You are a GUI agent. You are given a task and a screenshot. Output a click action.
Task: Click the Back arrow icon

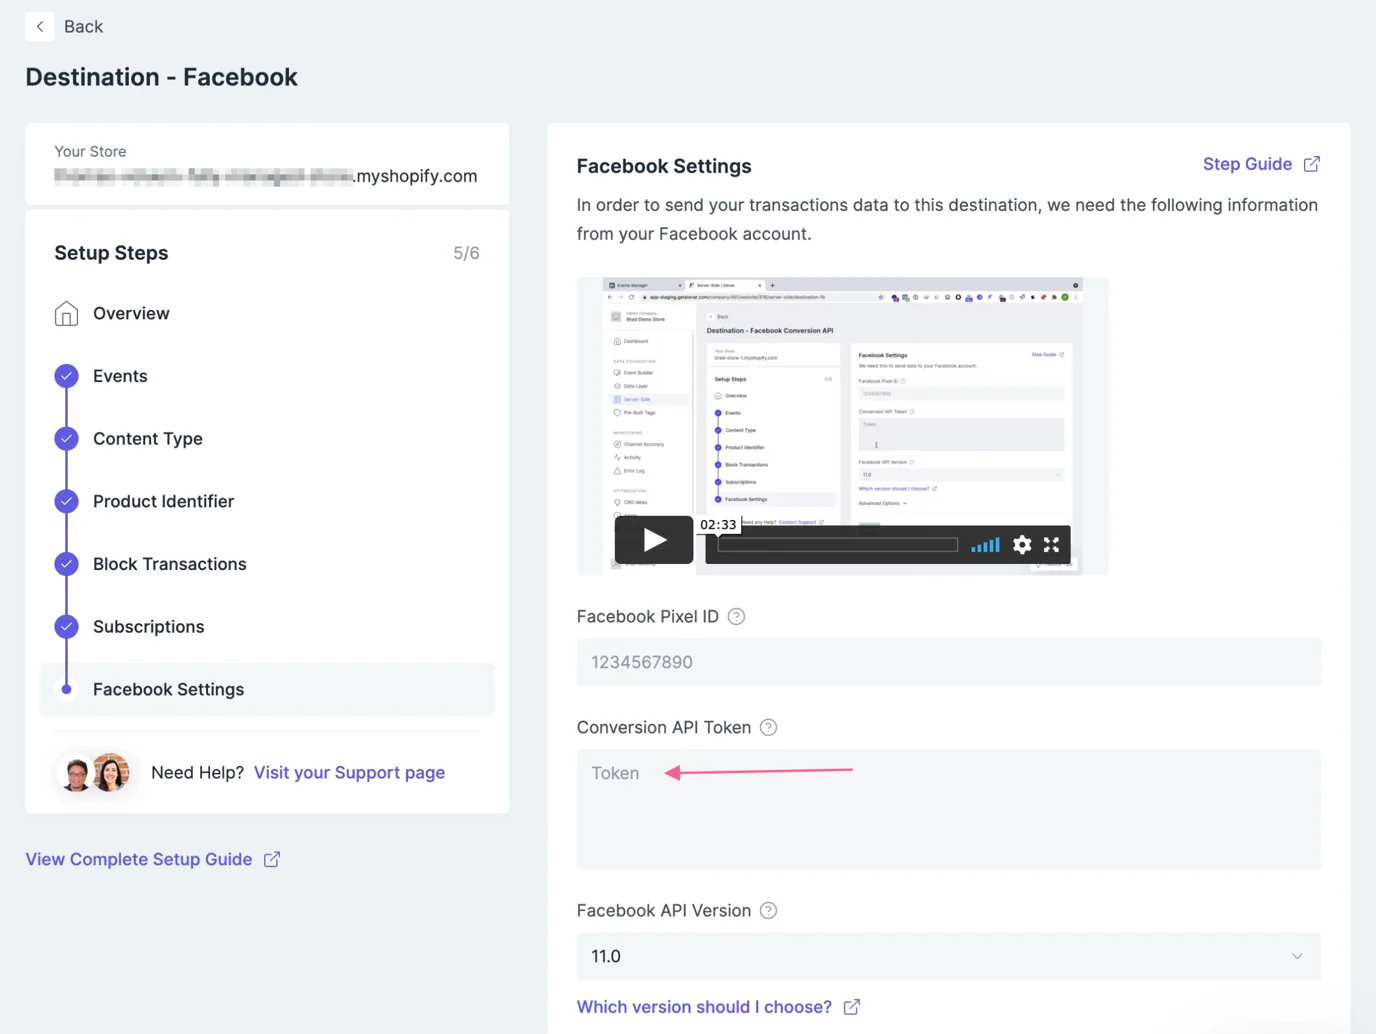pos(39,27)
